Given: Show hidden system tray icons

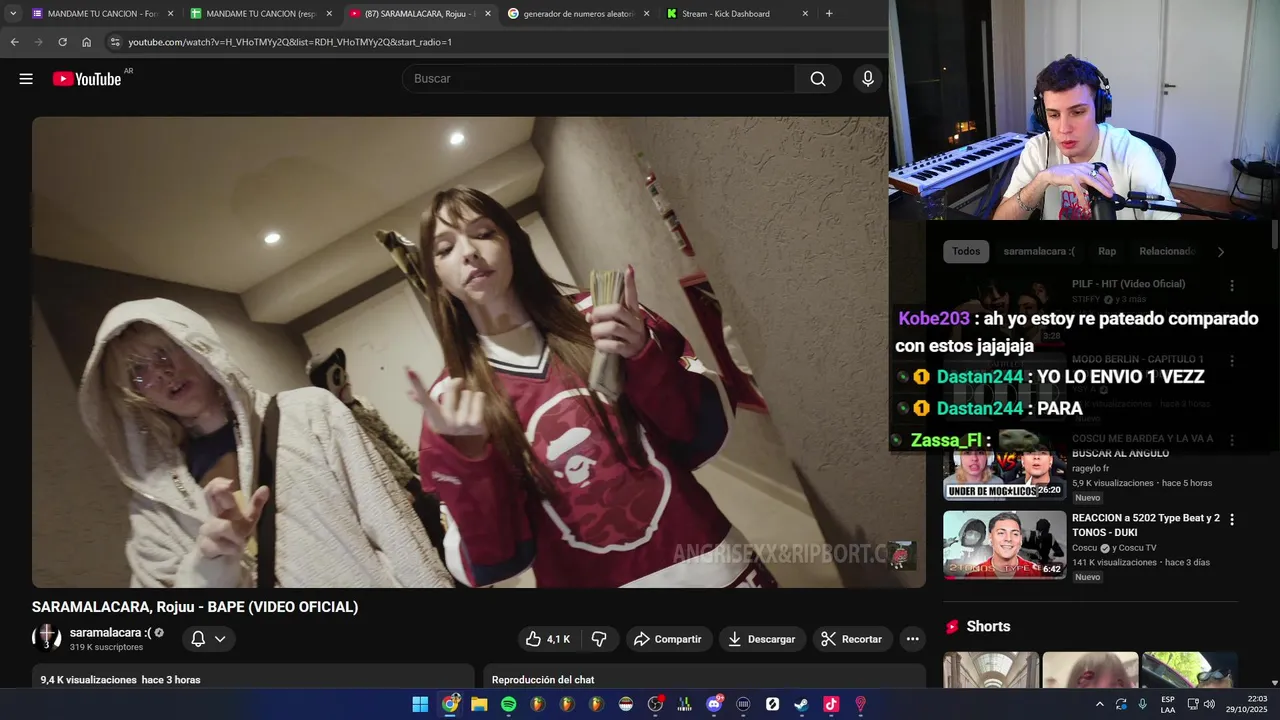Looking at the screenshot, I should [x=1100, y=704].
